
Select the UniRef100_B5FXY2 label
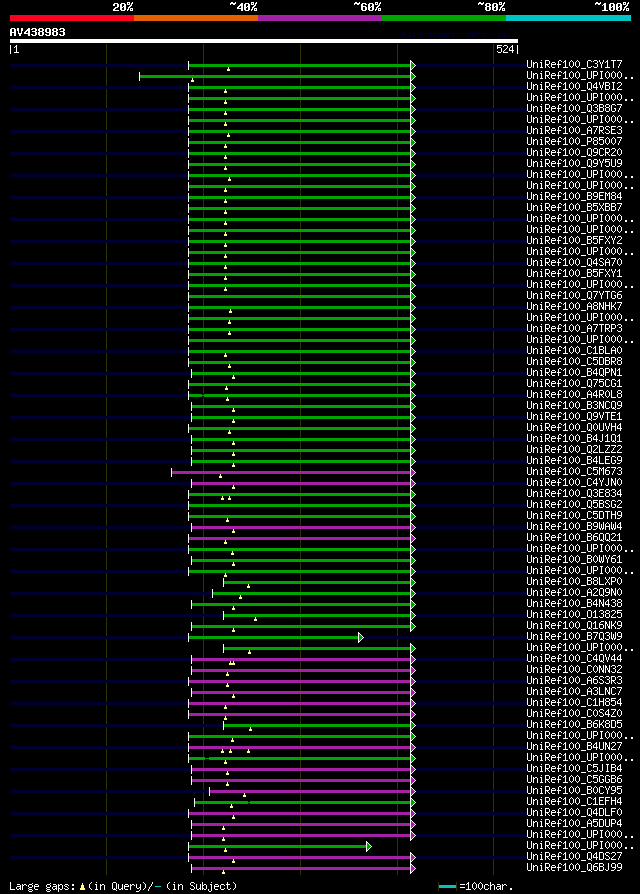[574, 241]
